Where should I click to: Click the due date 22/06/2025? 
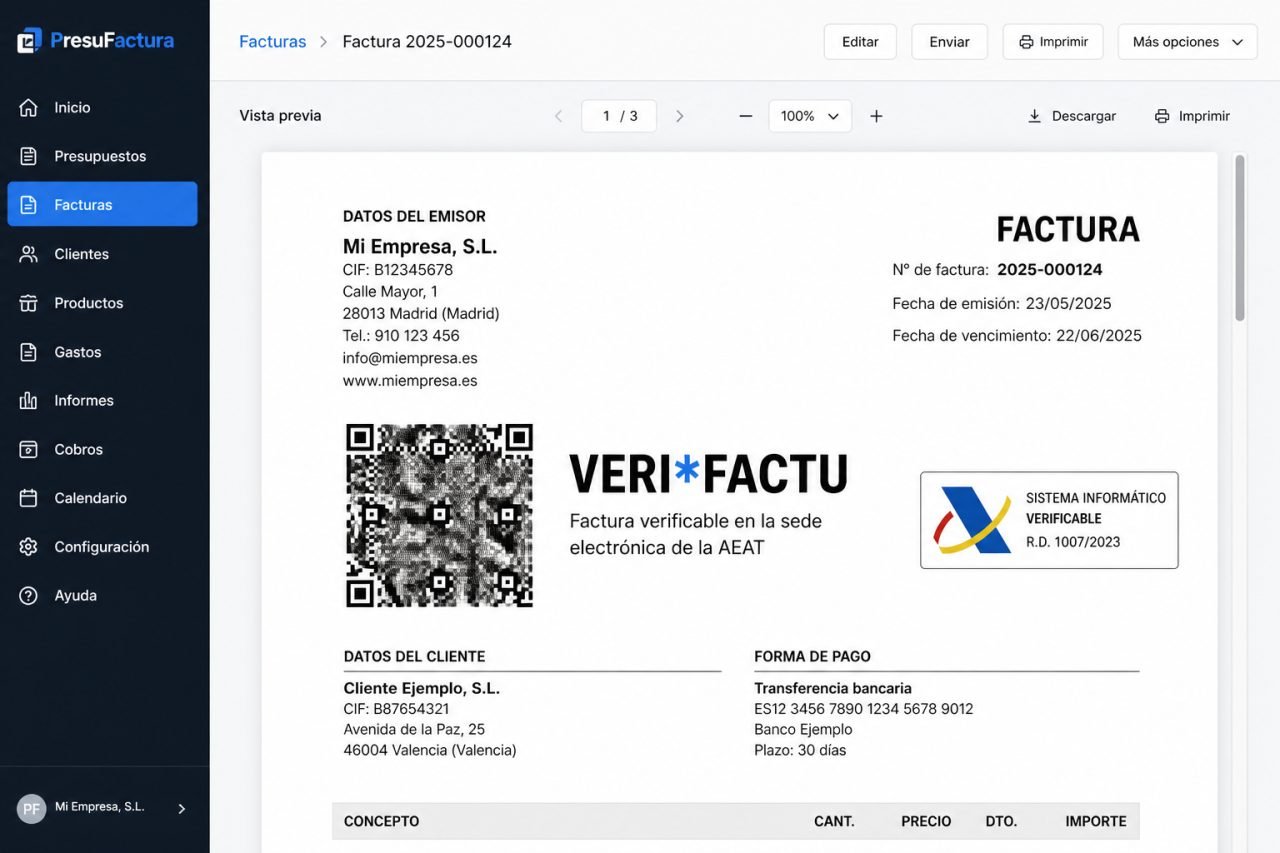point(1099,336)
